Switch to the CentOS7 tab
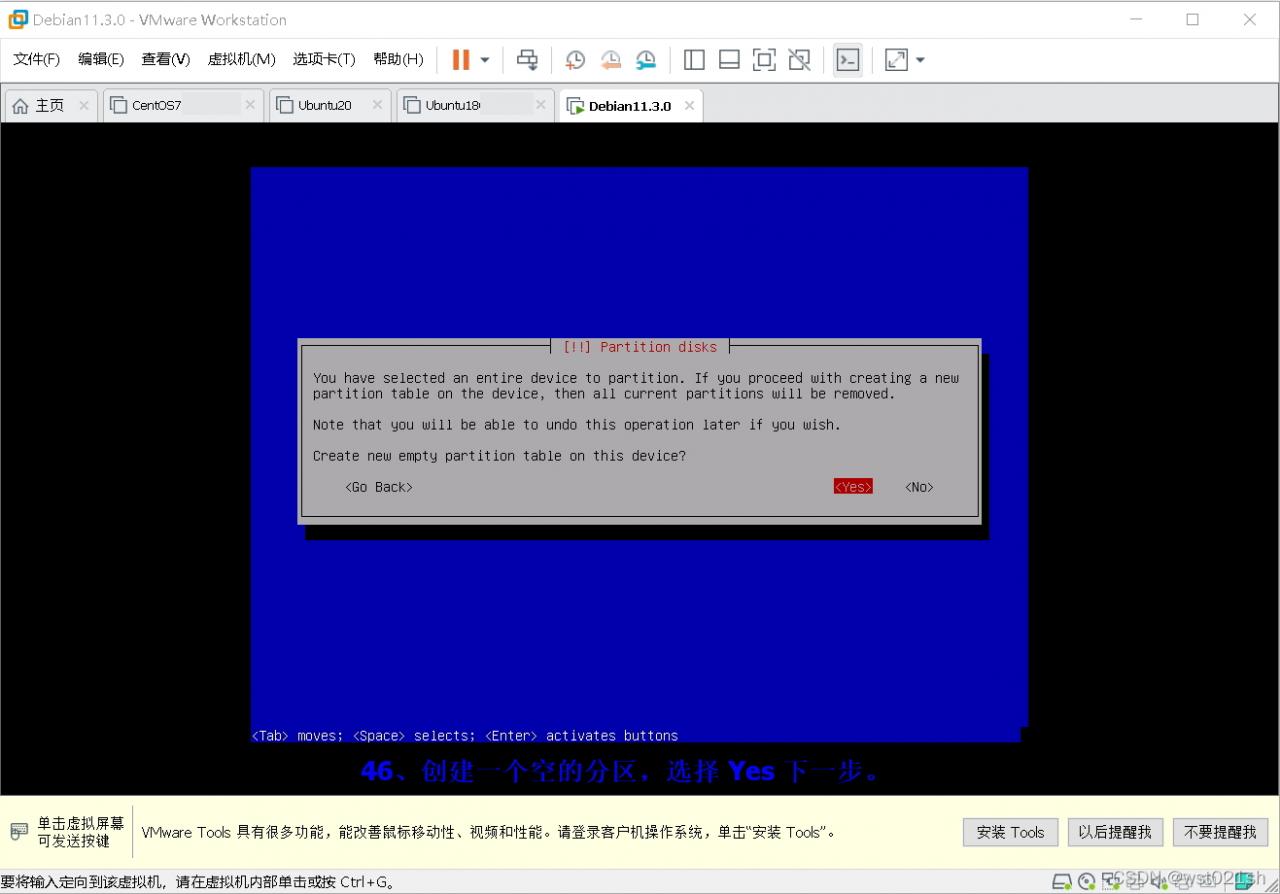 point(183,105)
